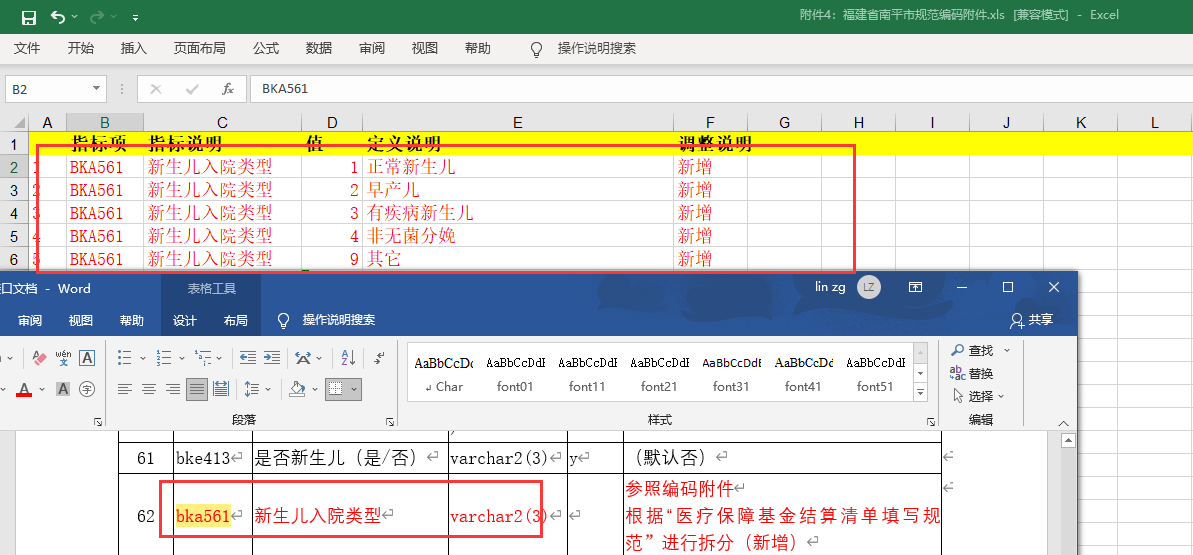The image size is (1193, 555).
Task: Click 替换 in Word
Action: pos(971,373)
